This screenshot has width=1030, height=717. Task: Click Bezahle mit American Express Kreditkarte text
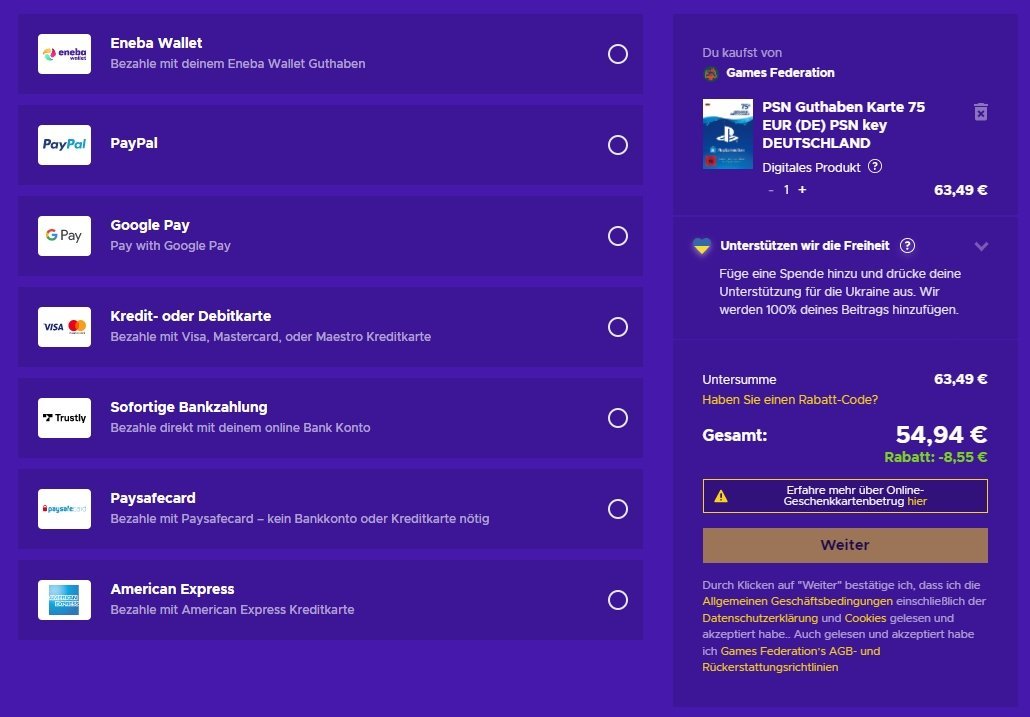[x=233, y=609]
